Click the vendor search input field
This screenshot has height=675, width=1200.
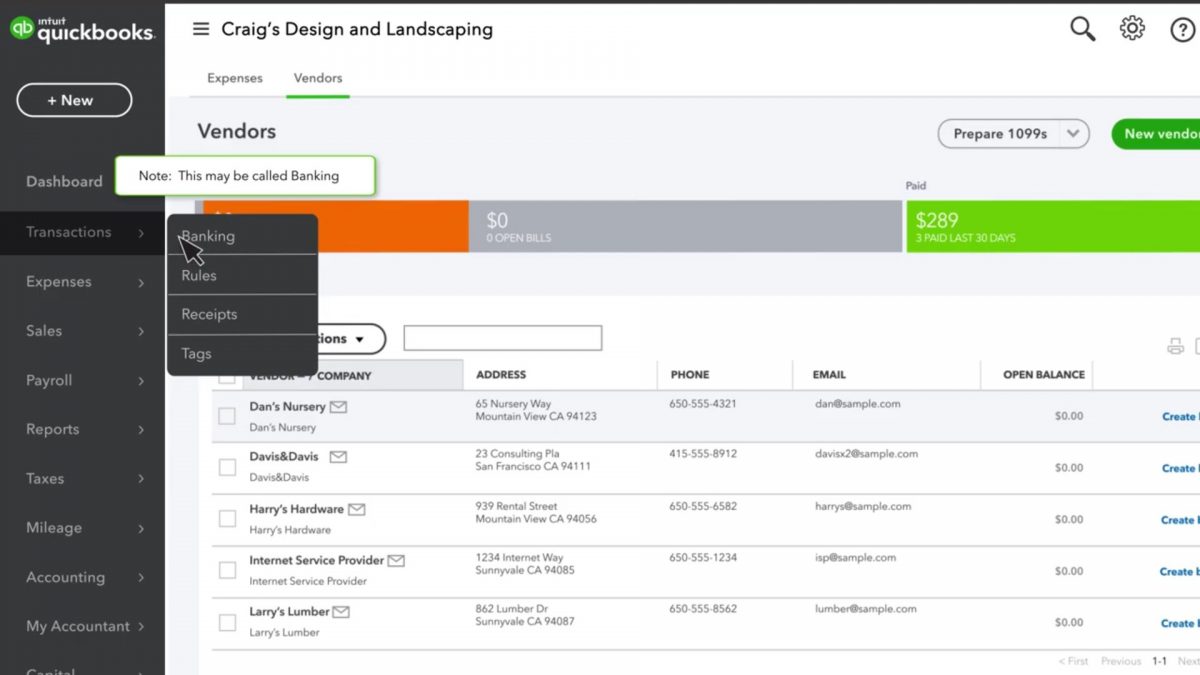pyautogui.click(x=502, y=338)
